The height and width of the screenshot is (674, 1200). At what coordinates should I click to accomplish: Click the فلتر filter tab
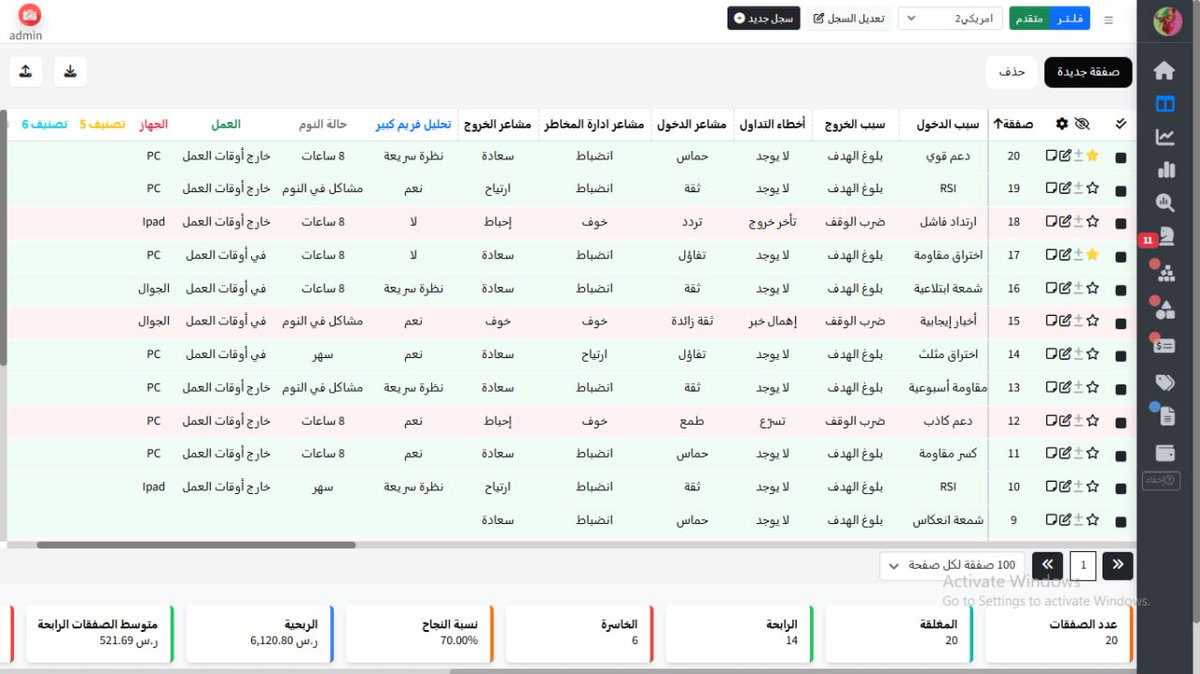tap(1071, 19)
